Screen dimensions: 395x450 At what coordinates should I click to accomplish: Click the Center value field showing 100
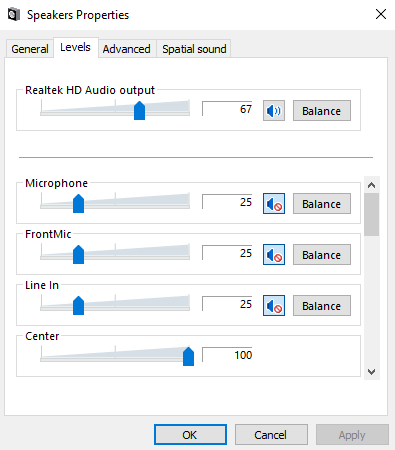pyautogui.click(x=227, y=355)
